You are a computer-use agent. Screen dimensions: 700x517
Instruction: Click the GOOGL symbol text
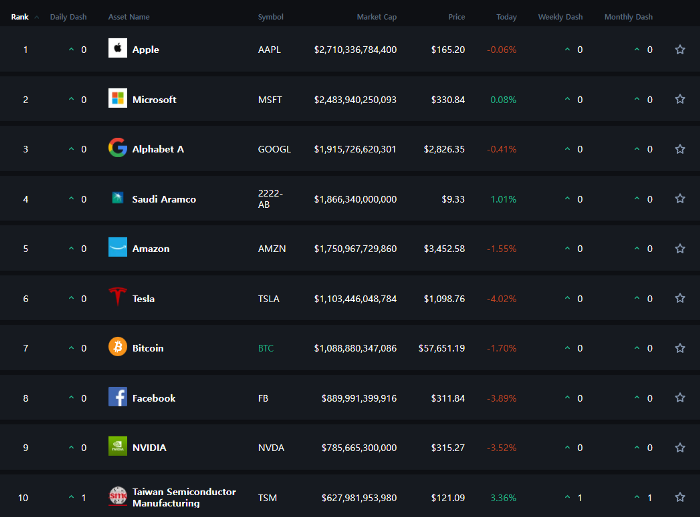(x=274, y=149)
